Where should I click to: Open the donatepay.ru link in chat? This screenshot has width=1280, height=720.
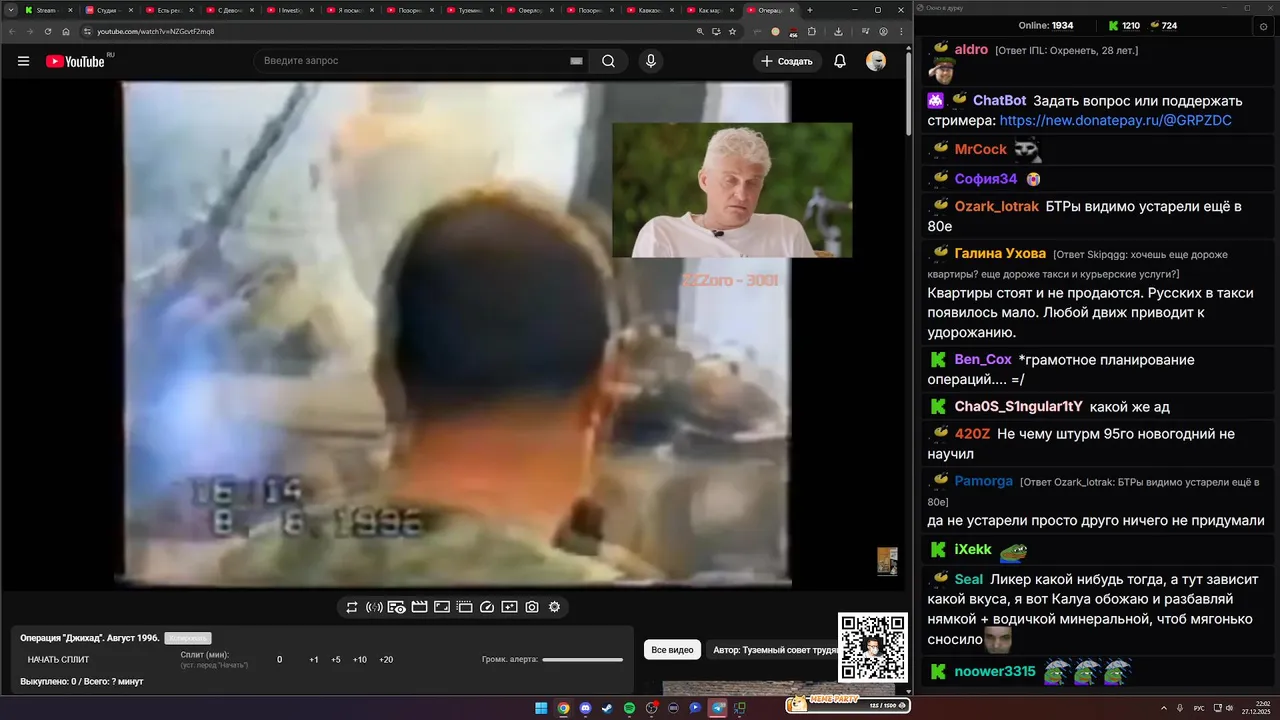[1115, 120]
